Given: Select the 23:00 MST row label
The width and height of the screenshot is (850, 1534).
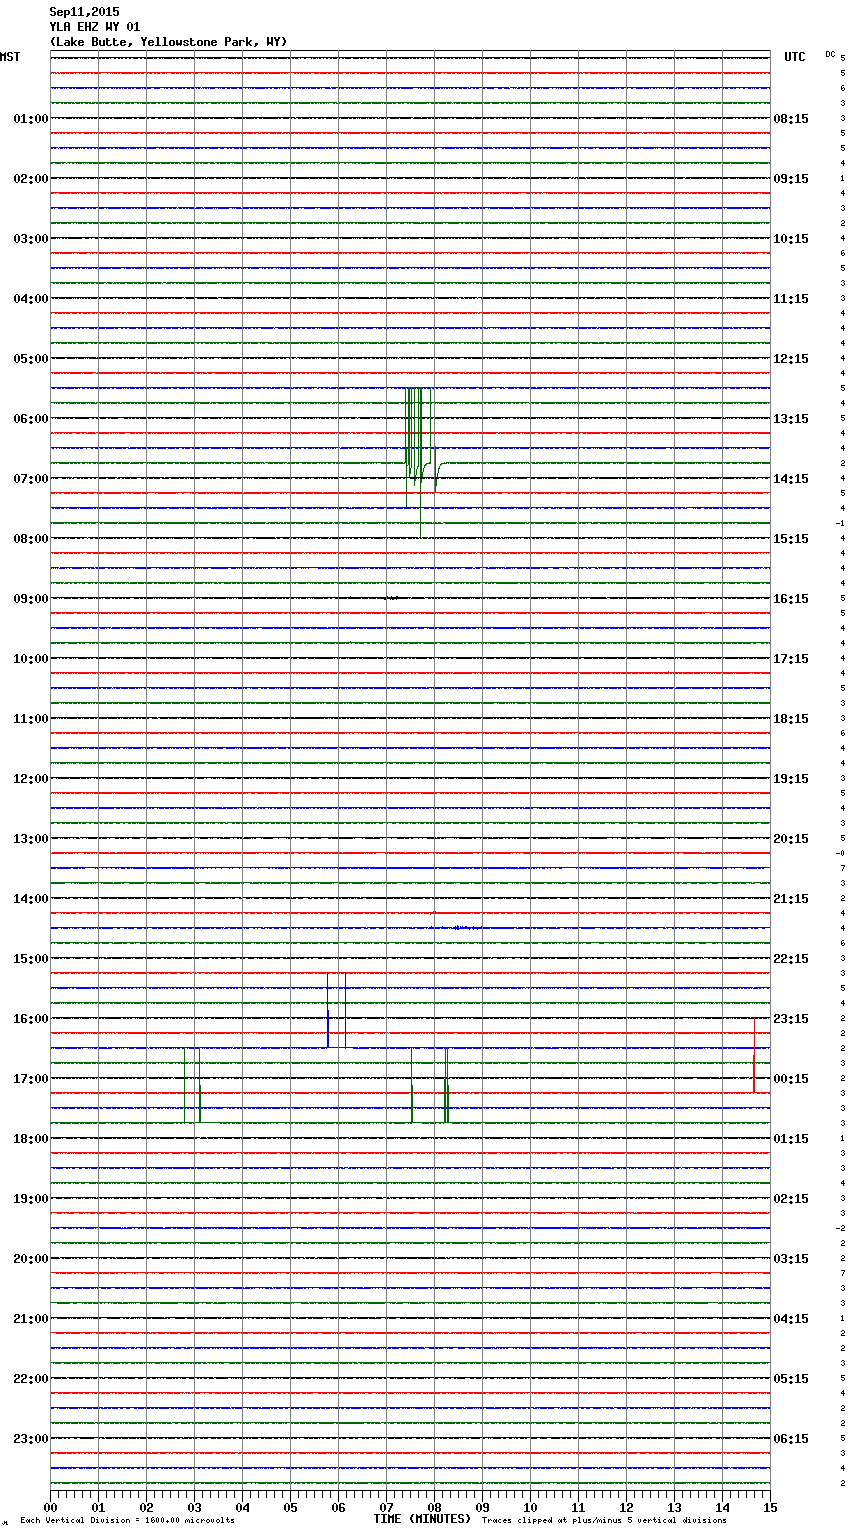Looking at the screenshot, I should tap(30, 1438).
